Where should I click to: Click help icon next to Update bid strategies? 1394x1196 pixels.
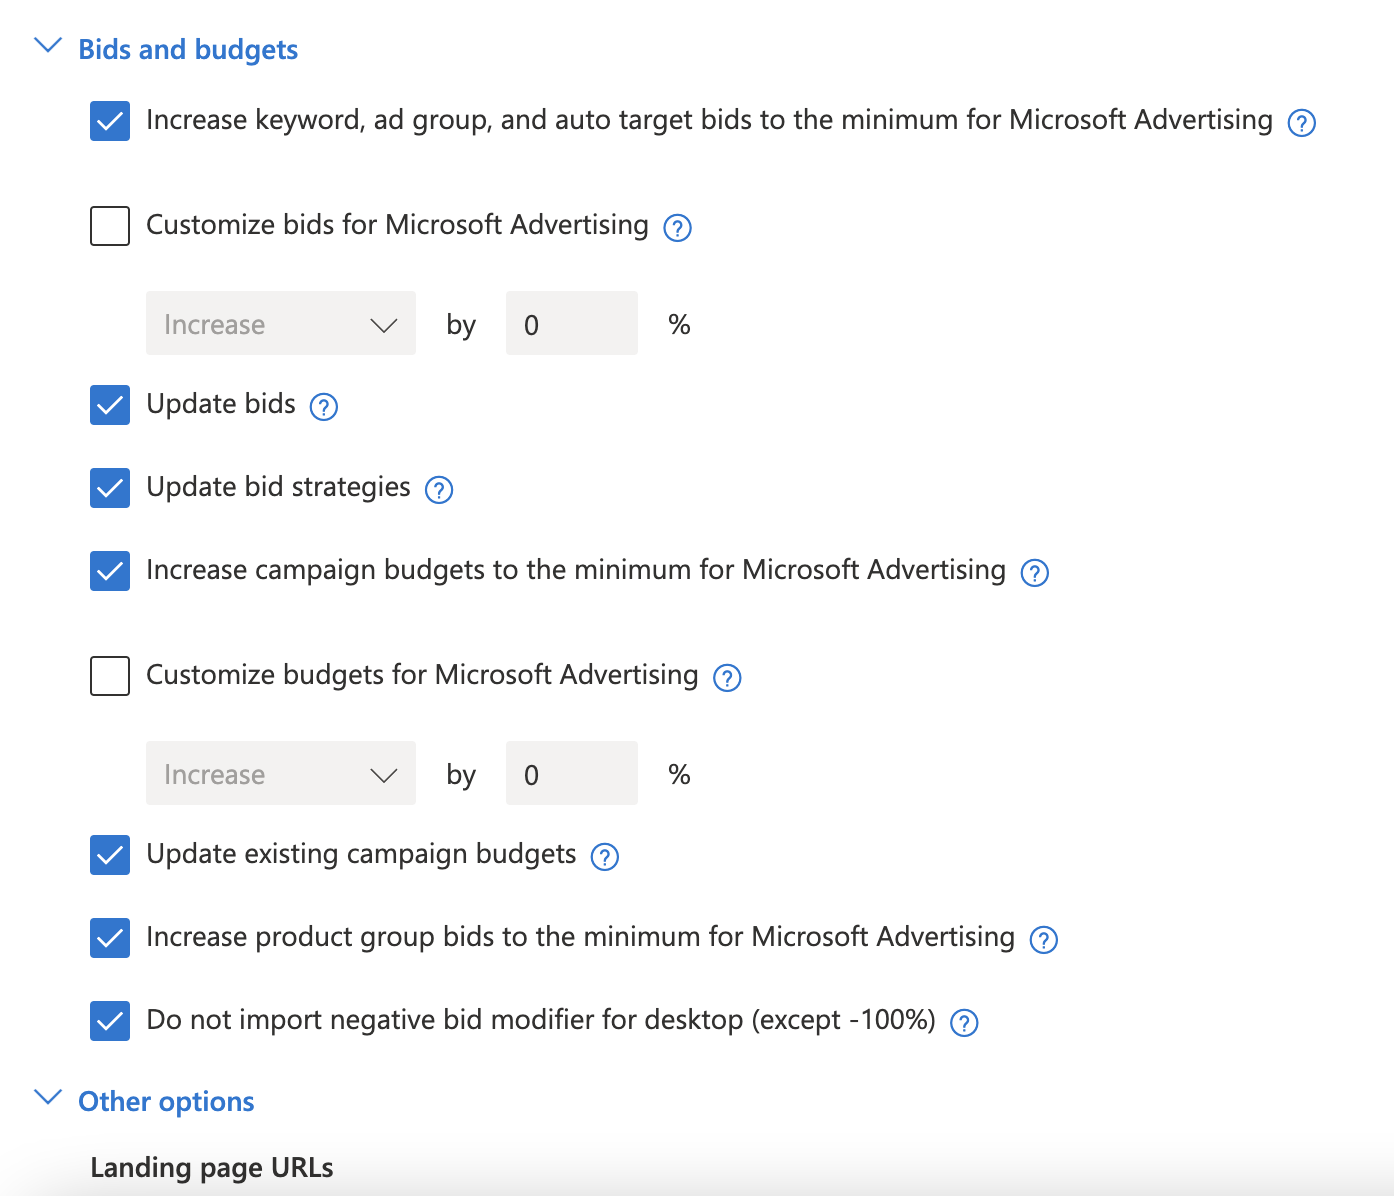pos(438,490)
